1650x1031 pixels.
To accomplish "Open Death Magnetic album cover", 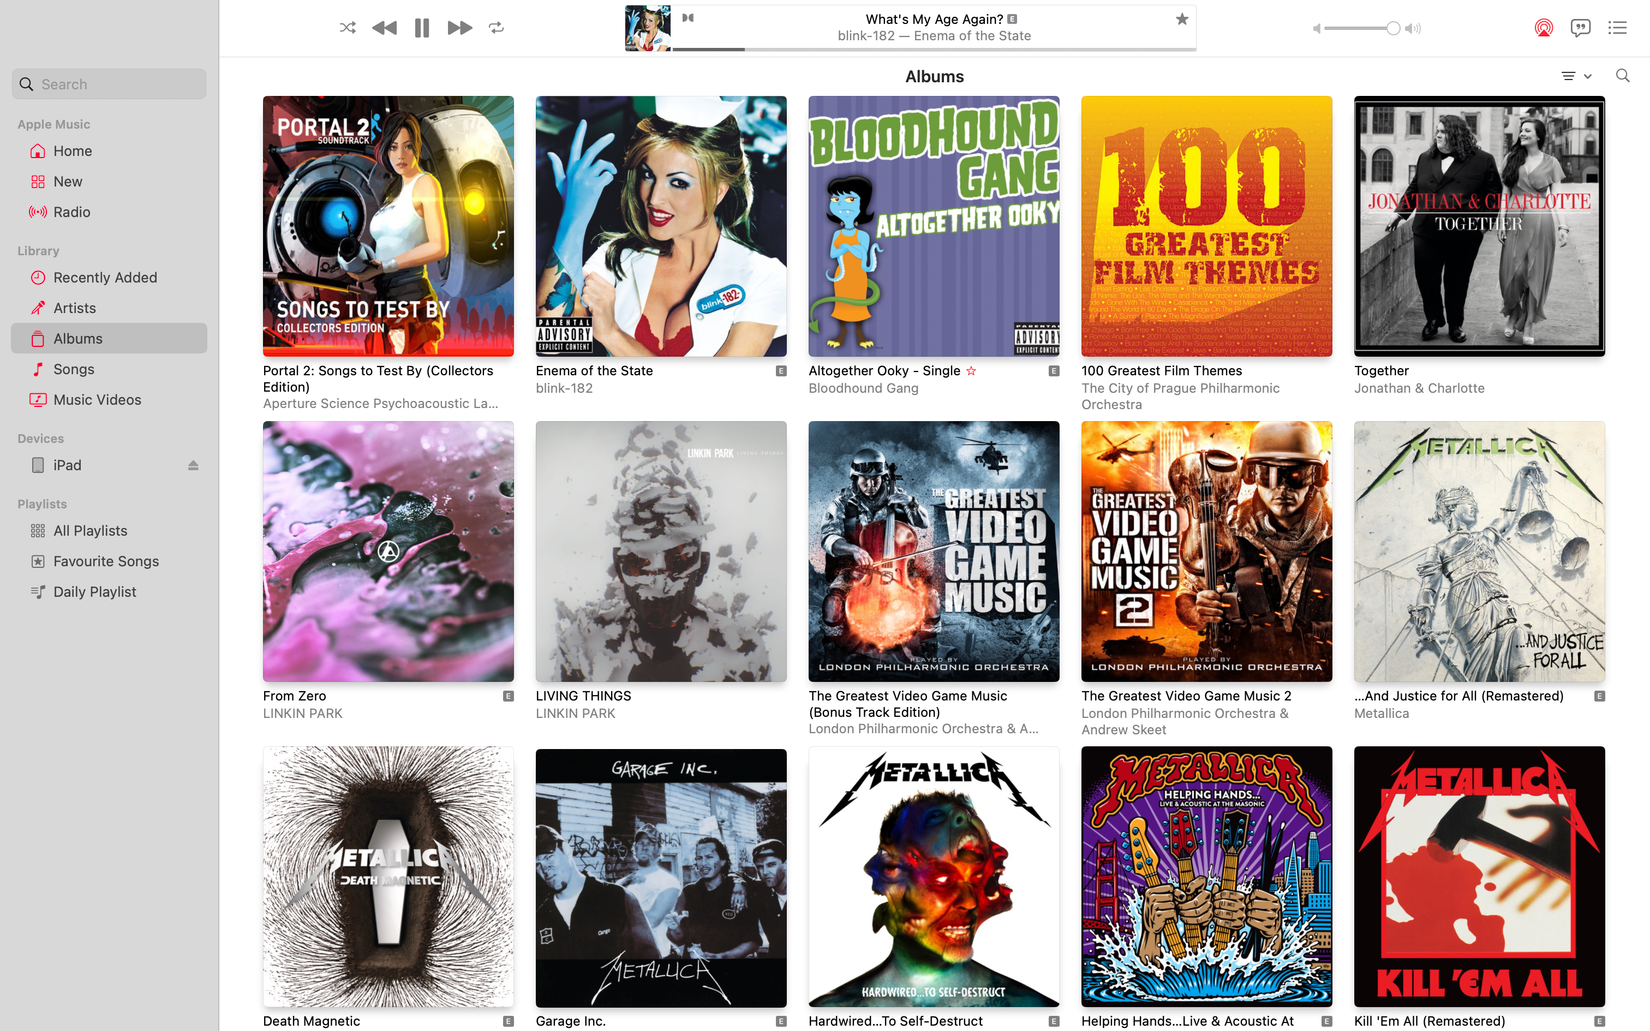I will pos(388,877).
